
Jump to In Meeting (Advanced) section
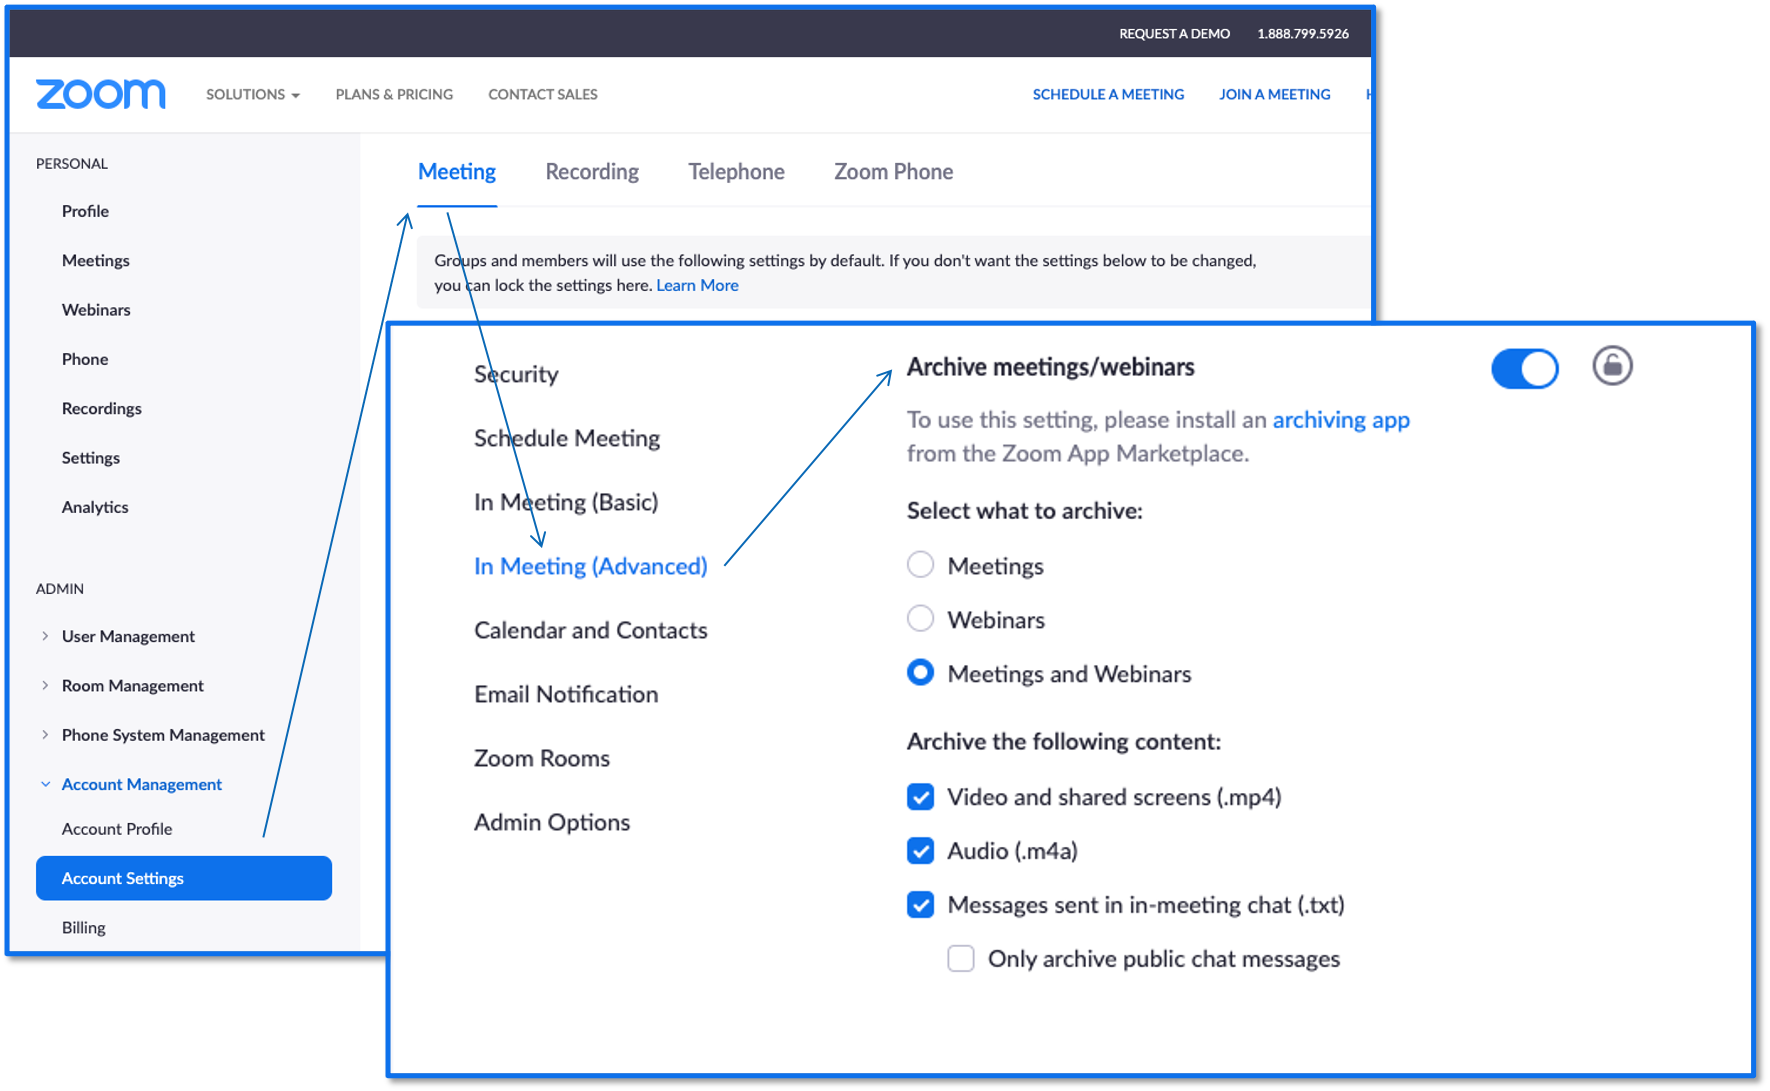point(590,566)
